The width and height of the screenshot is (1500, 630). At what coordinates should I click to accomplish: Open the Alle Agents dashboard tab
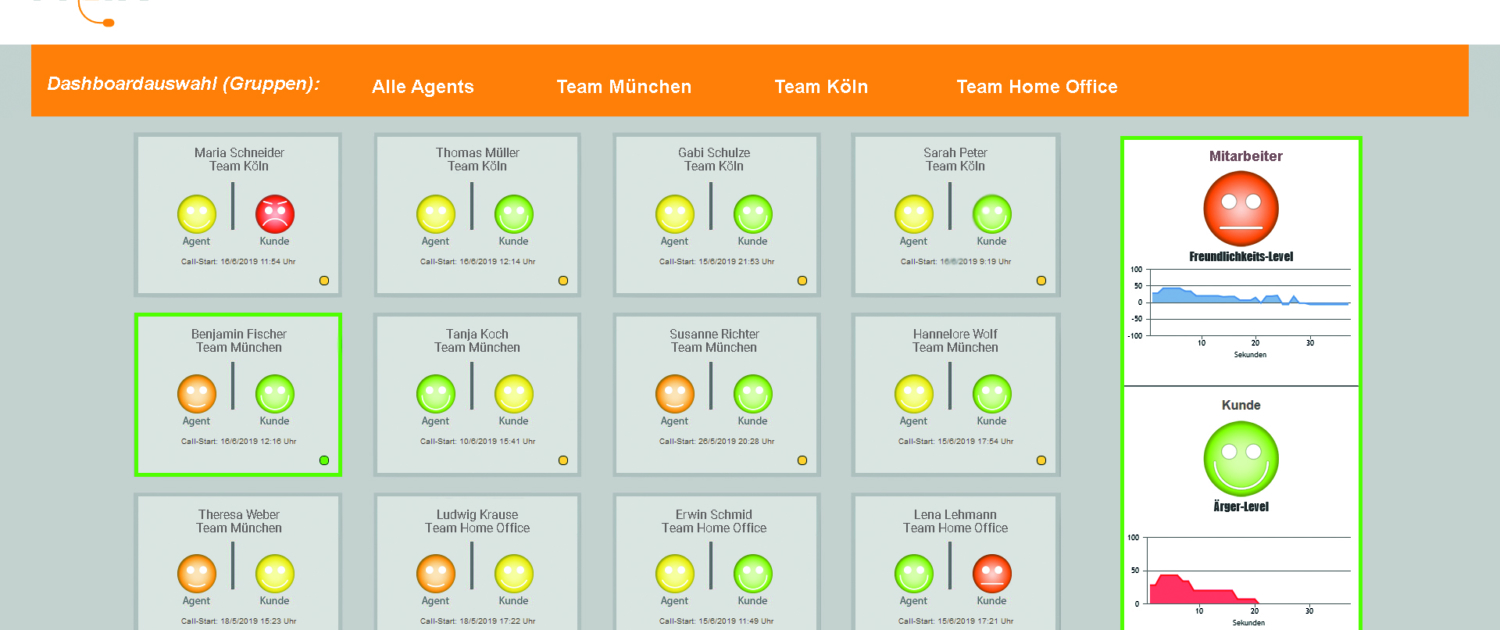coord(422,87)
